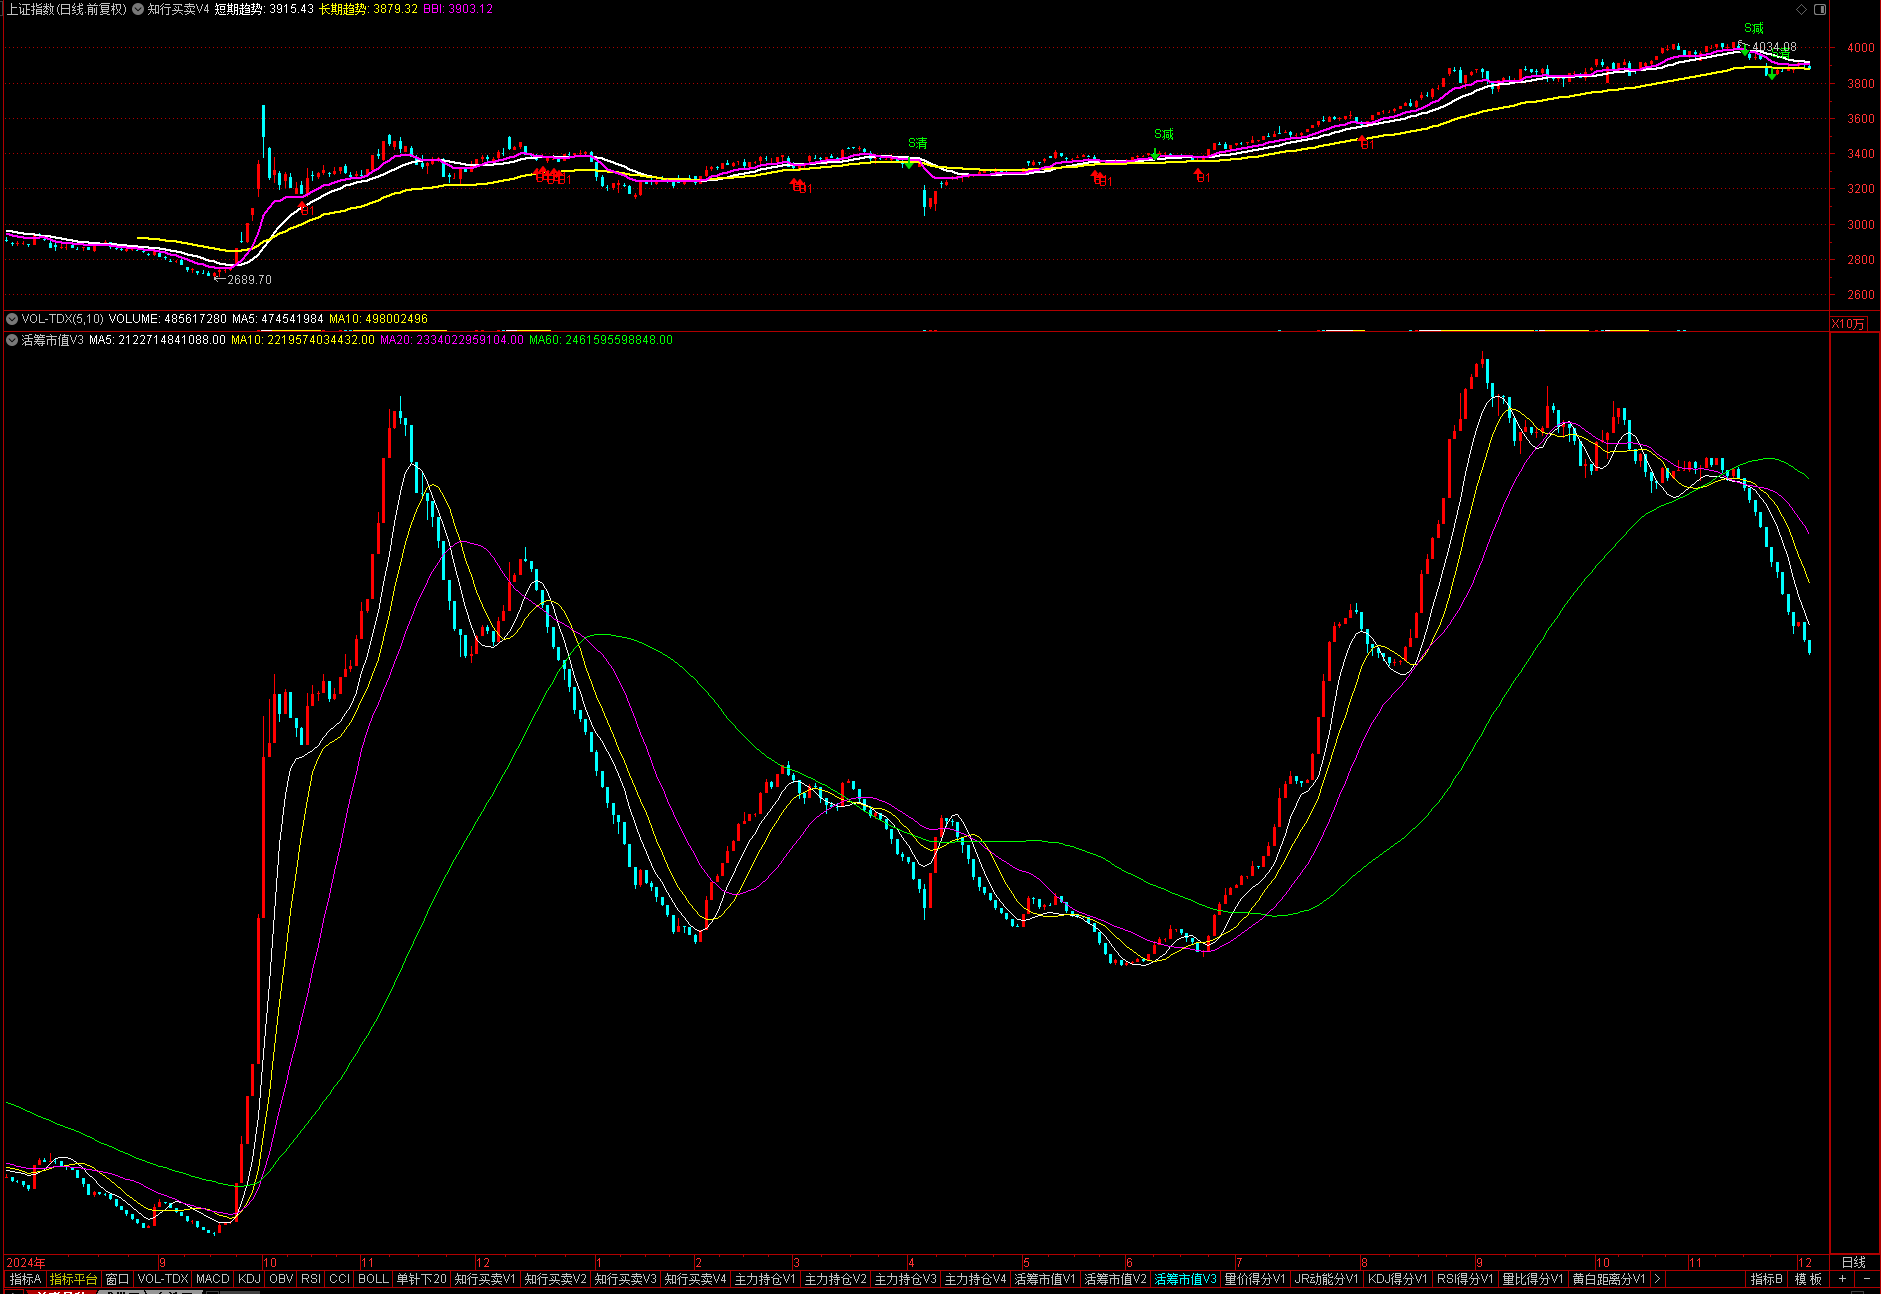
Task: Click the diamond icon at chart top-right
Action: click(1802, 9)
